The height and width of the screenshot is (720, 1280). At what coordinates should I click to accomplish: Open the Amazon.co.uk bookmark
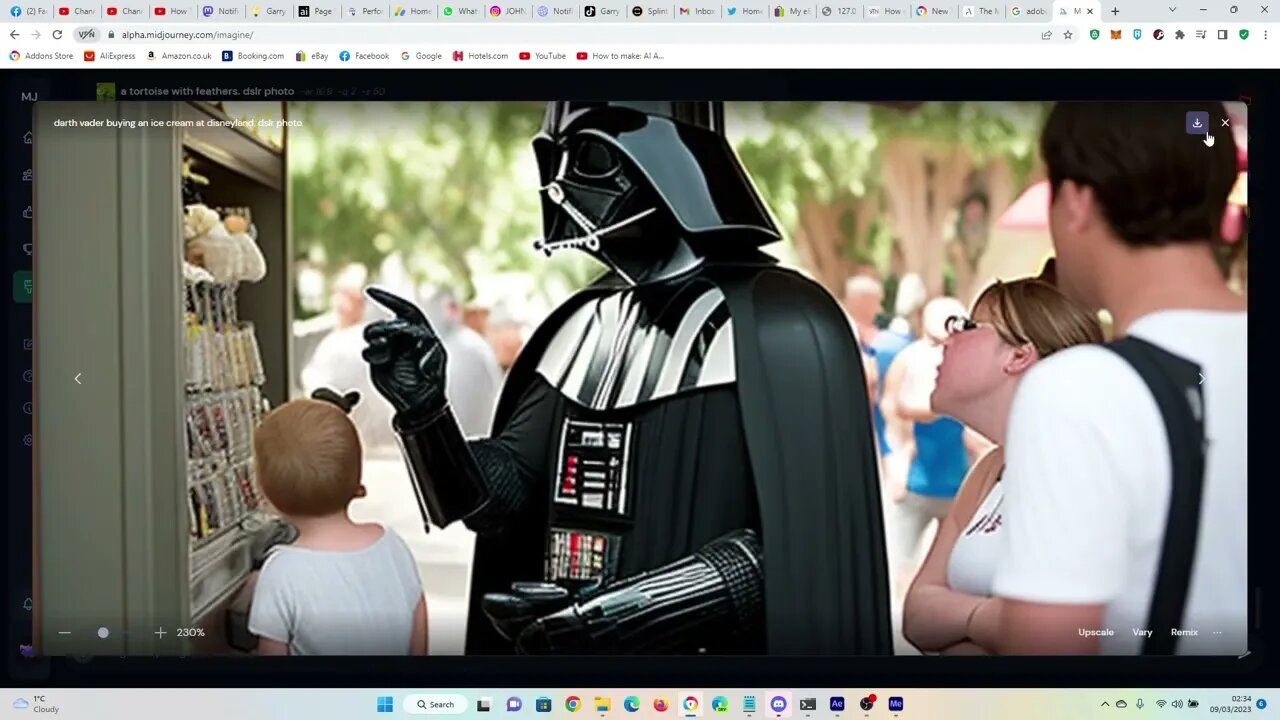pyautogui.click(x=179, y=56)
